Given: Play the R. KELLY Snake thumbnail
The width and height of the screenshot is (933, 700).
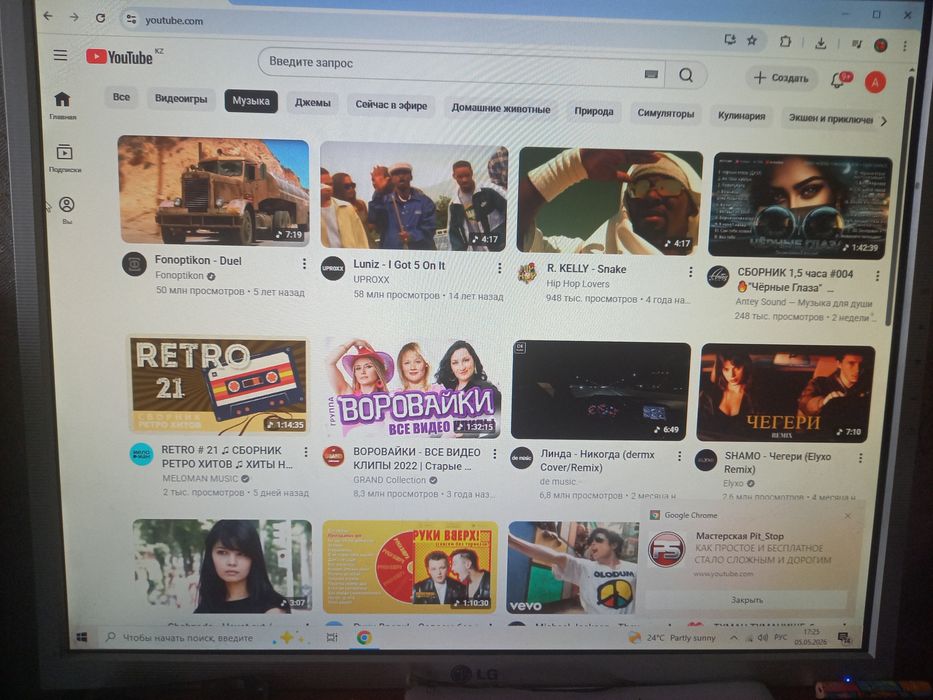Looking at the screenshot, I should pyautogui.click(x=609, y=201).
